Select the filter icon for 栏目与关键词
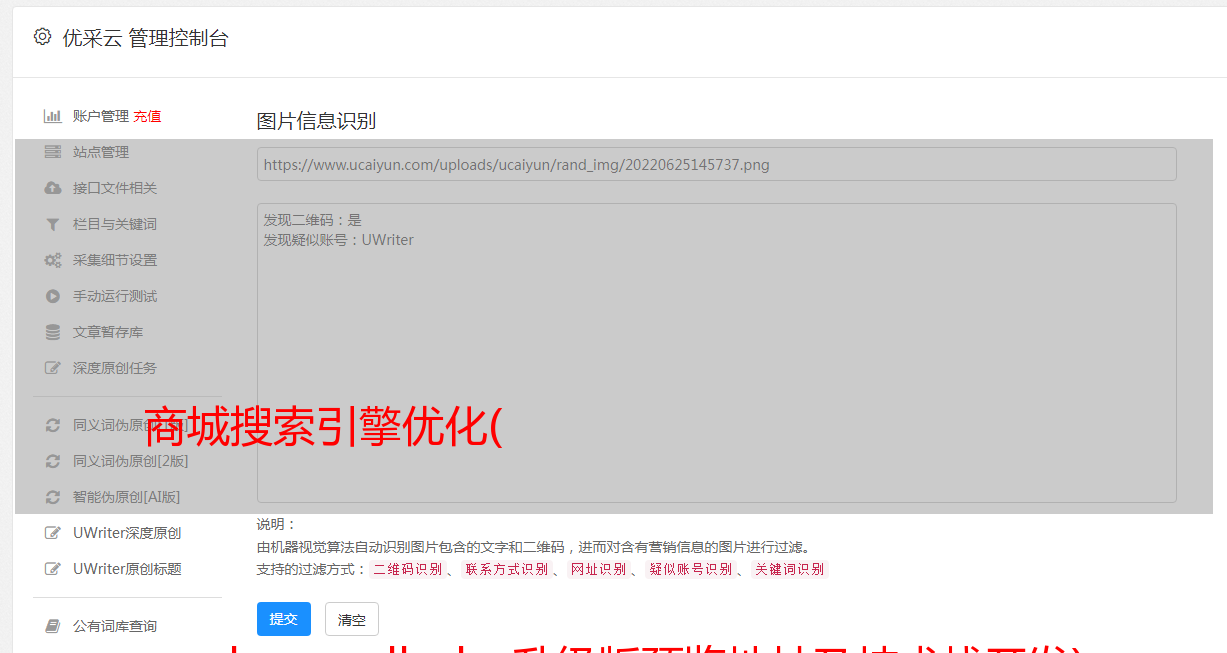This screenshot has height=653, width=1227. (53, 224)
